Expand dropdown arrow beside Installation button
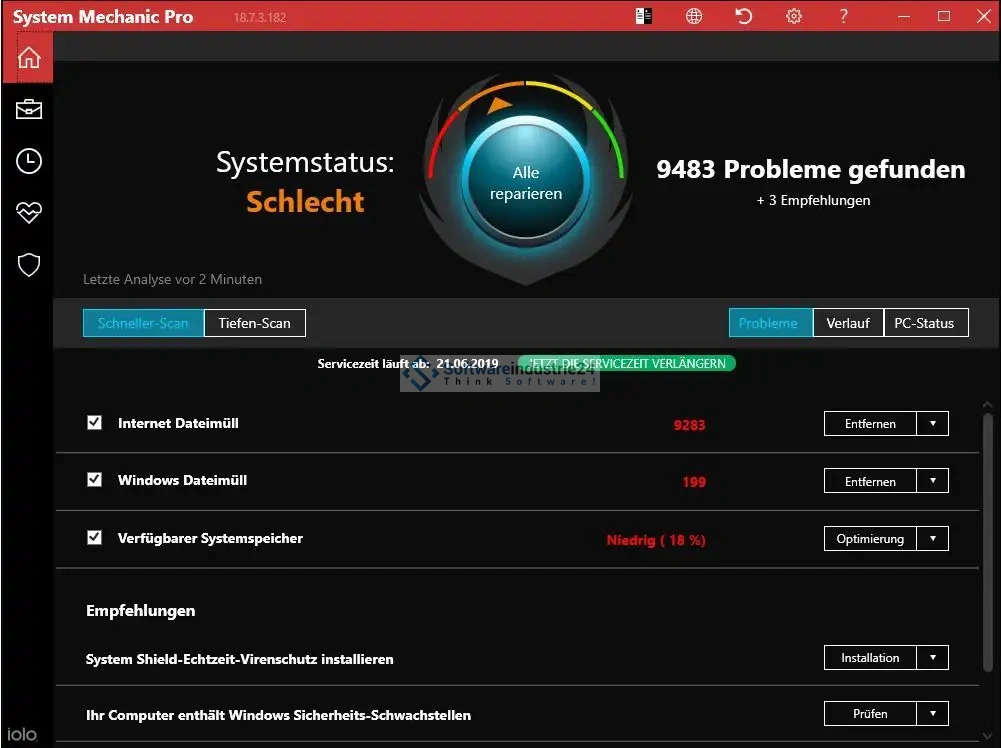1001x748 pixels. point(933,658)
